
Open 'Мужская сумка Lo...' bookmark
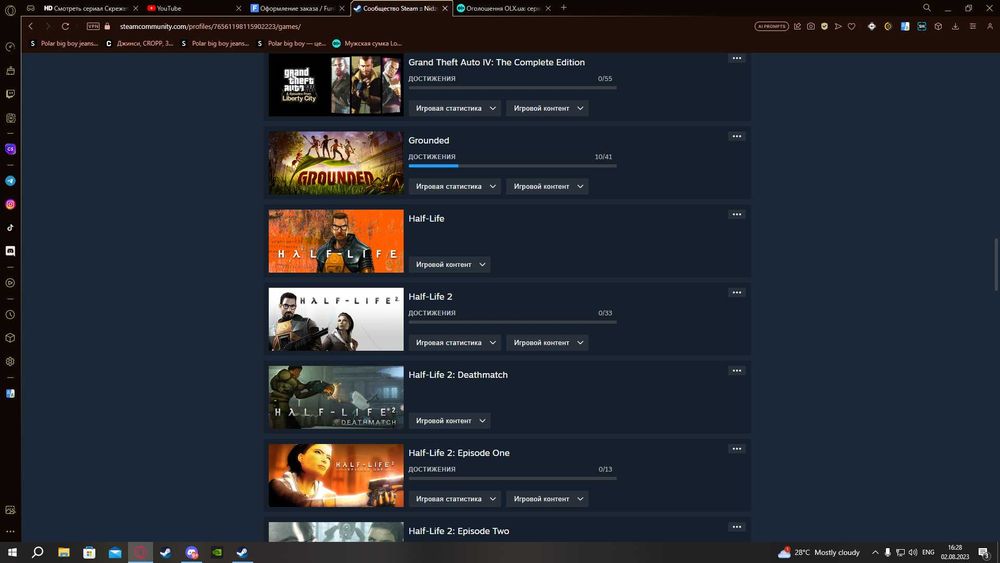(x=368, y=43)
